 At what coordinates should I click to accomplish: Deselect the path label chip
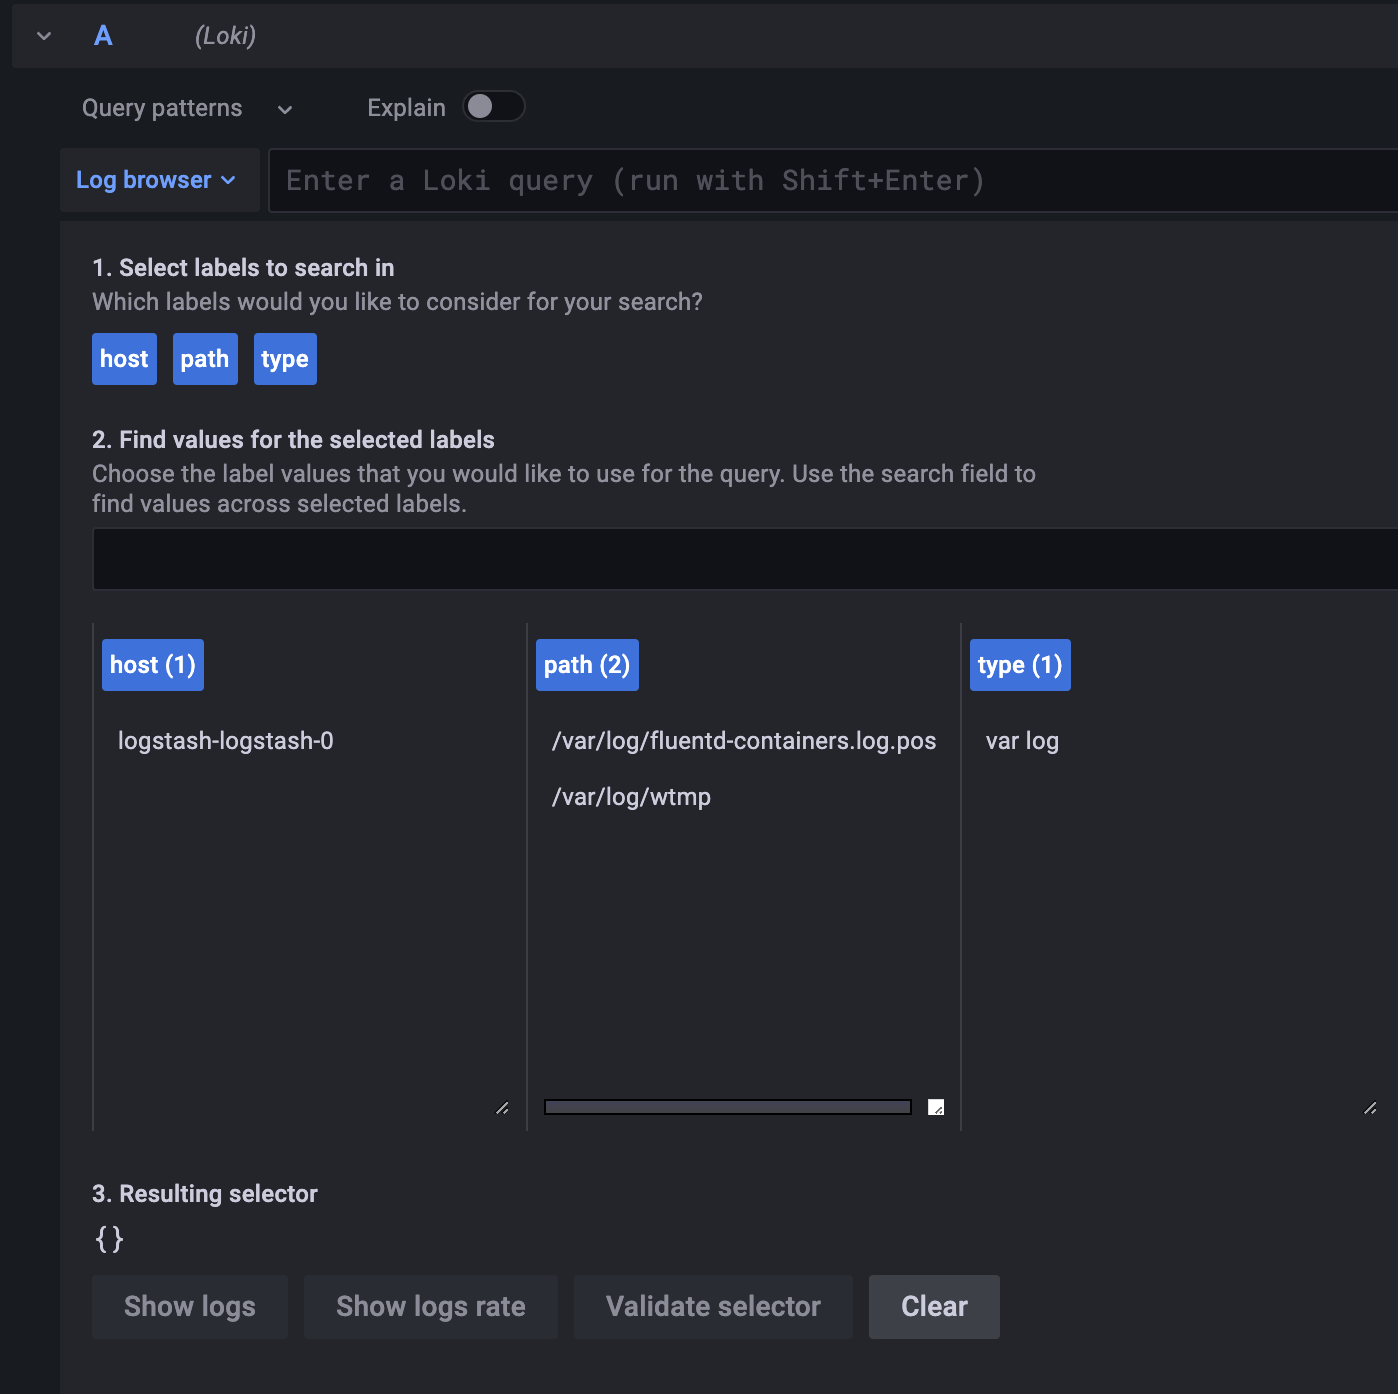tap(205, 358)
